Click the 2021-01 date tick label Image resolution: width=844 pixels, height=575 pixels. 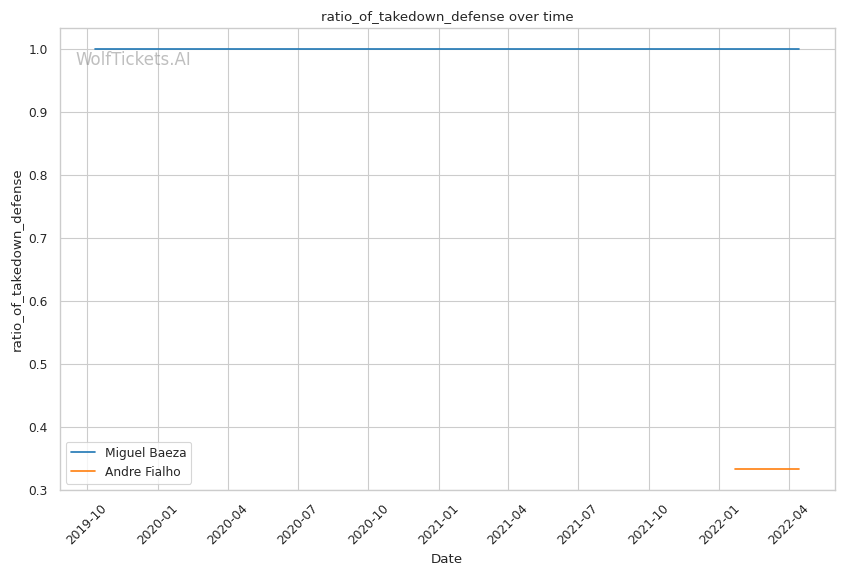point(437,522)
